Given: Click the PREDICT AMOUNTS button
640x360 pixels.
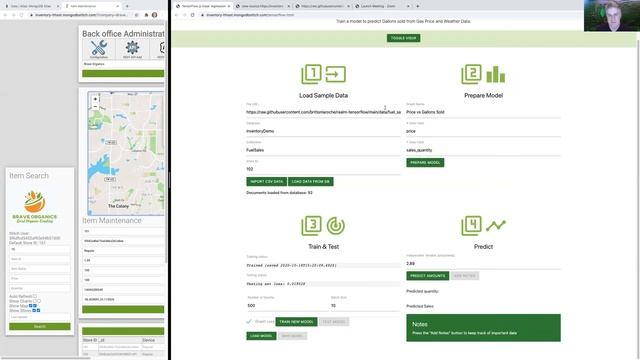Looking at the screenshot, I should (x=428, y=276).
